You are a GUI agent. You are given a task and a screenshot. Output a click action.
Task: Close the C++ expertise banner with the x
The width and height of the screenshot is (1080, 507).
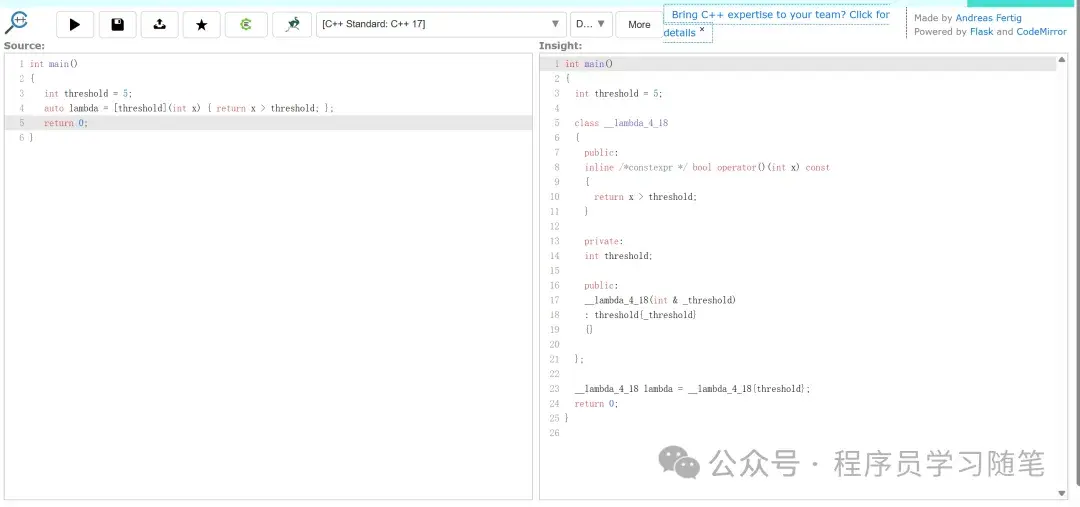click(x=702, y=30)
